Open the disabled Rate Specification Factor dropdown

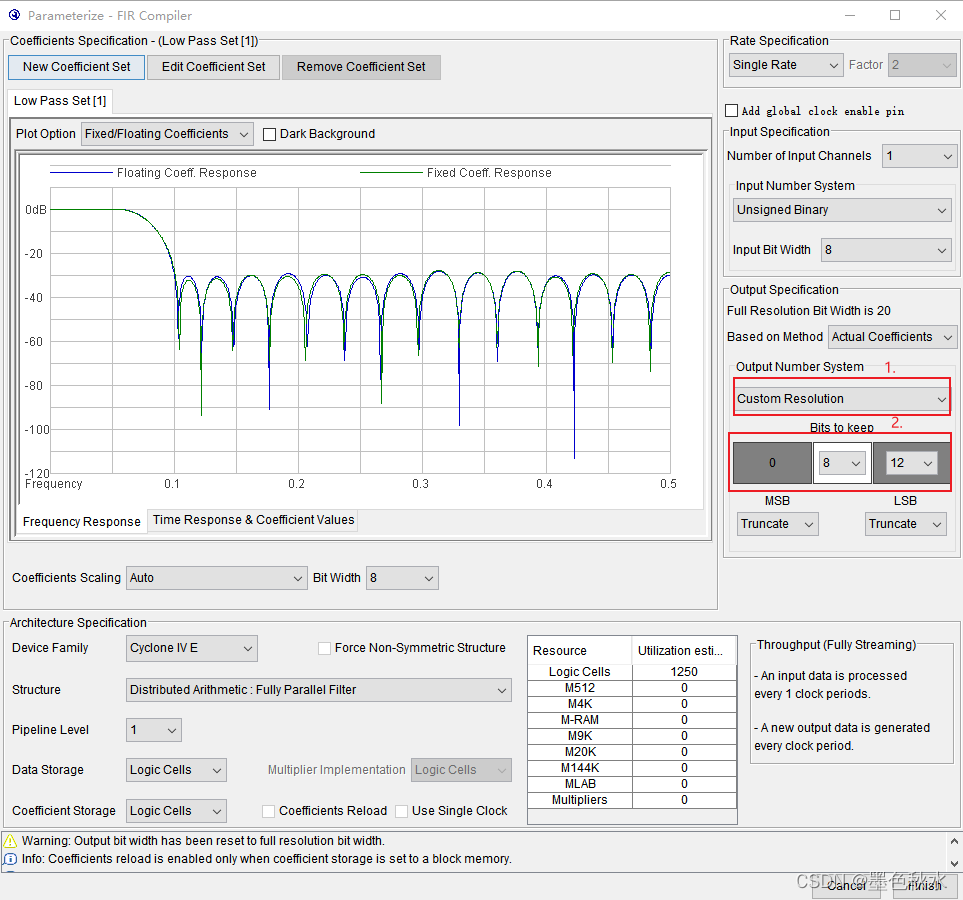point(922,65)
